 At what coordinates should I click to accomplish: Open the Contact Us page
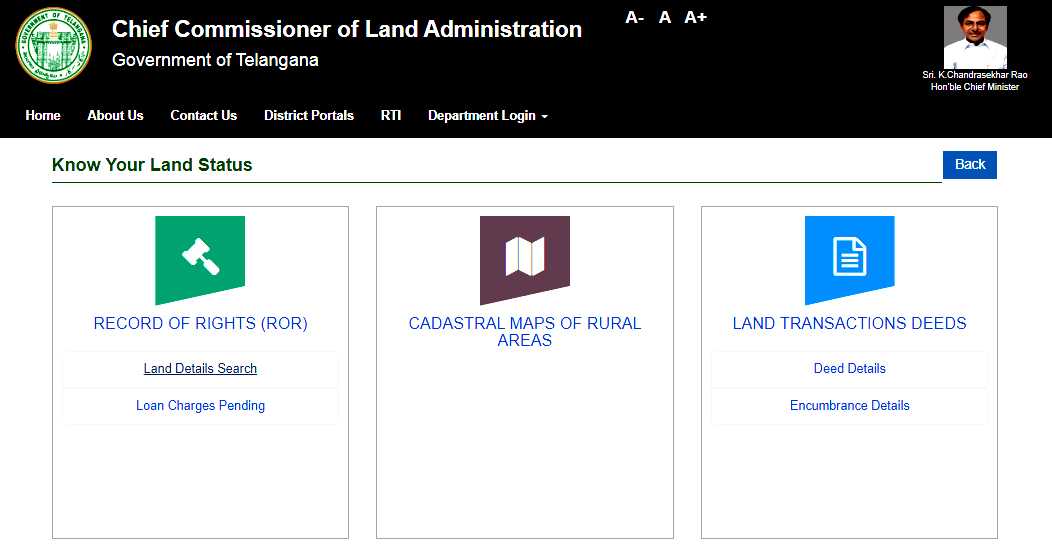pos(203,115)
